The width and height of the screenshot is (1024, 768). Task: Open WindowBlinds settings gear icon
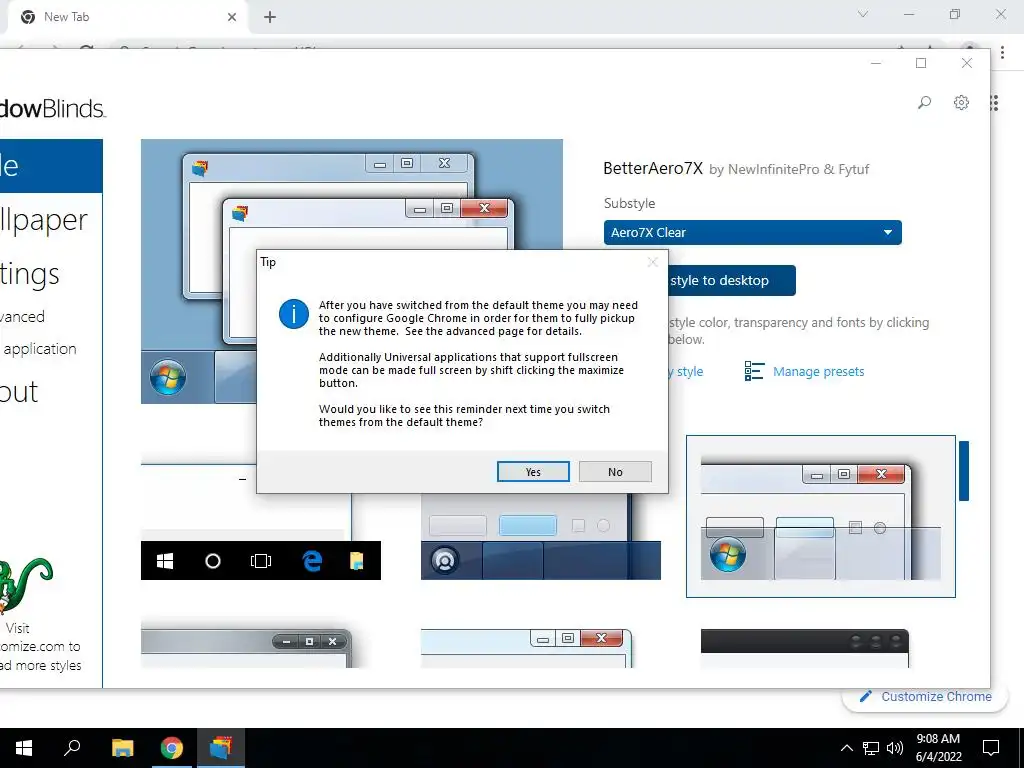[x=961, y=103]
